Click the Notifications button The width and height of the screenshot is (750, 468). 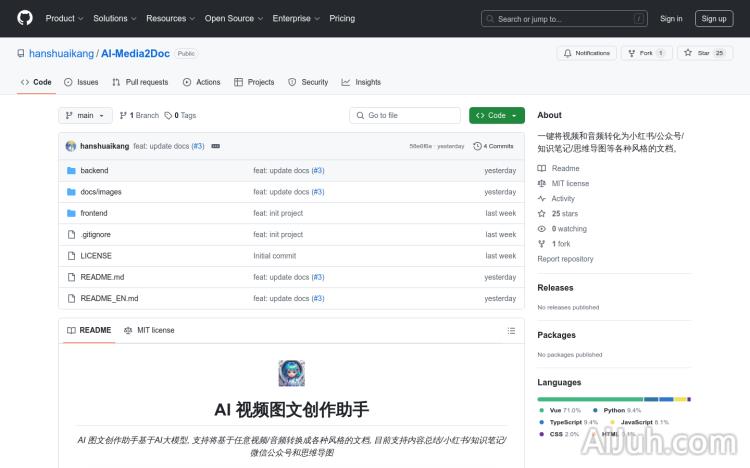pos(587,53)
